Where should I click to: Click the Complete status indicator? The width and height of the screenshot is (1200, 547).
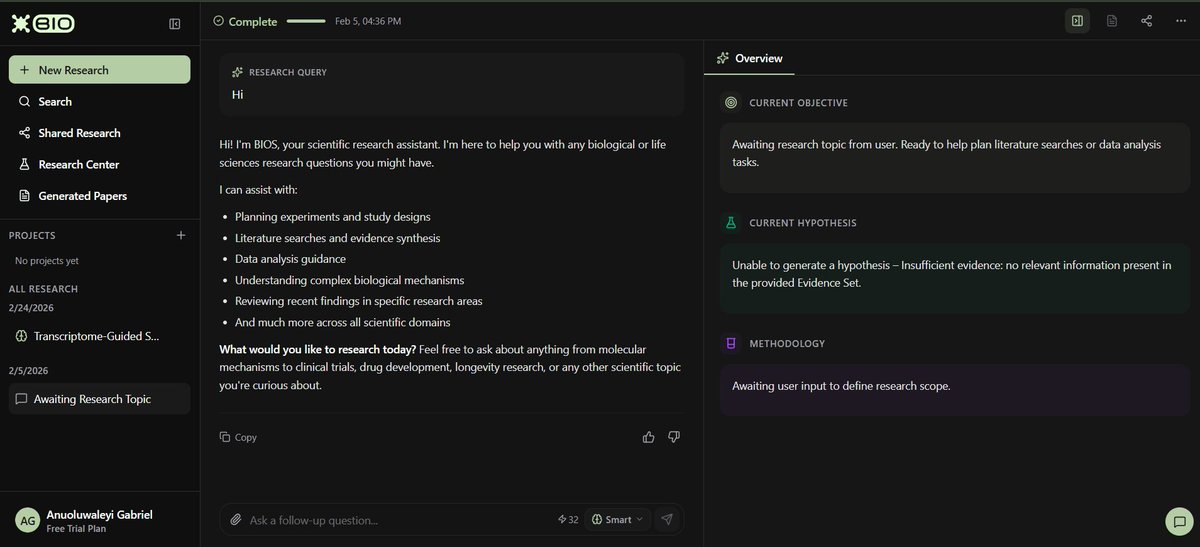pos(245,21)
